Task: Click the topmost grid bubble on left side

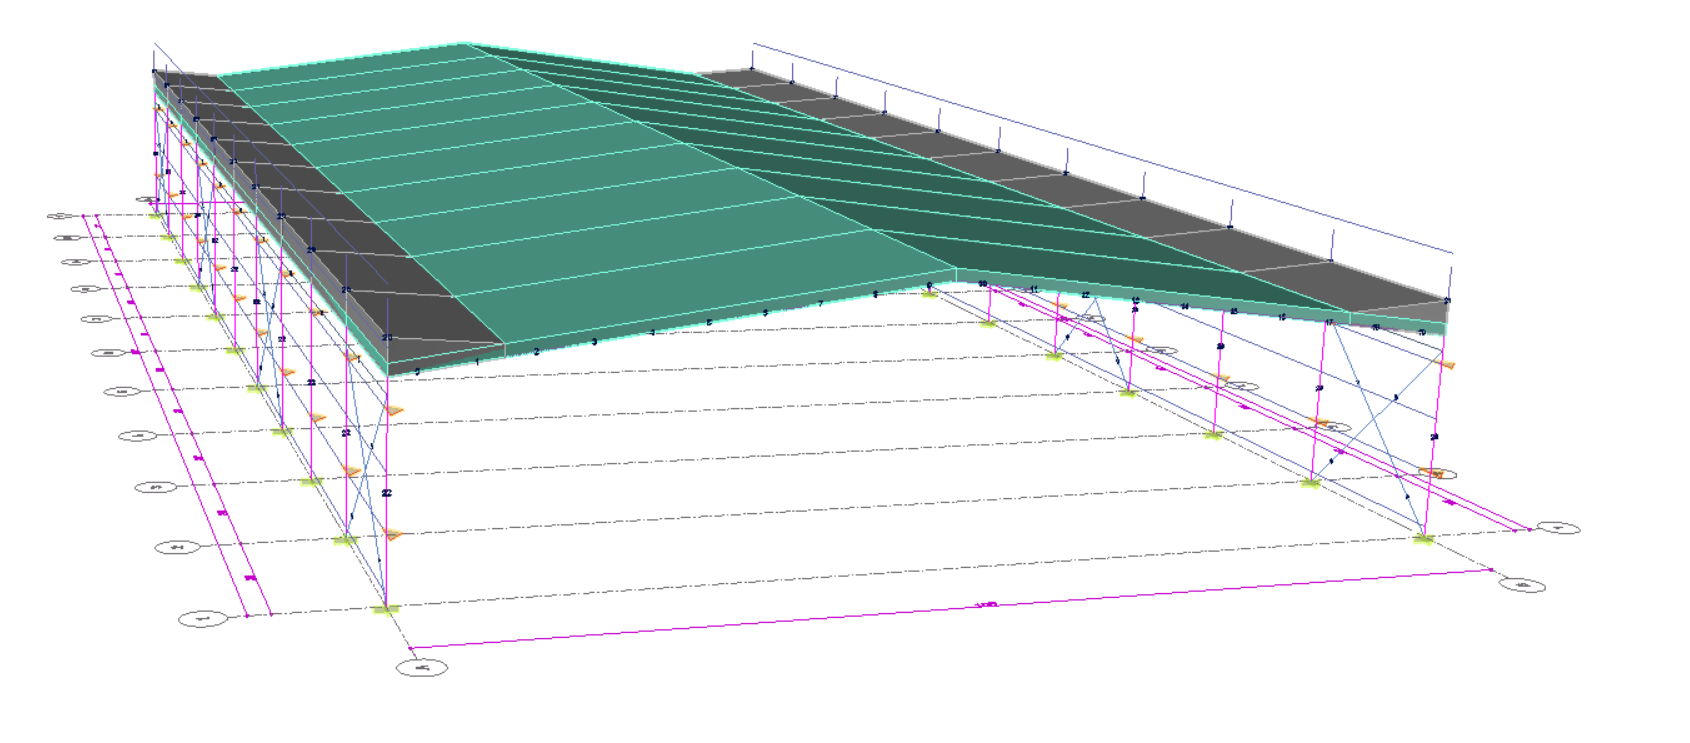Action: pos(60,216)
